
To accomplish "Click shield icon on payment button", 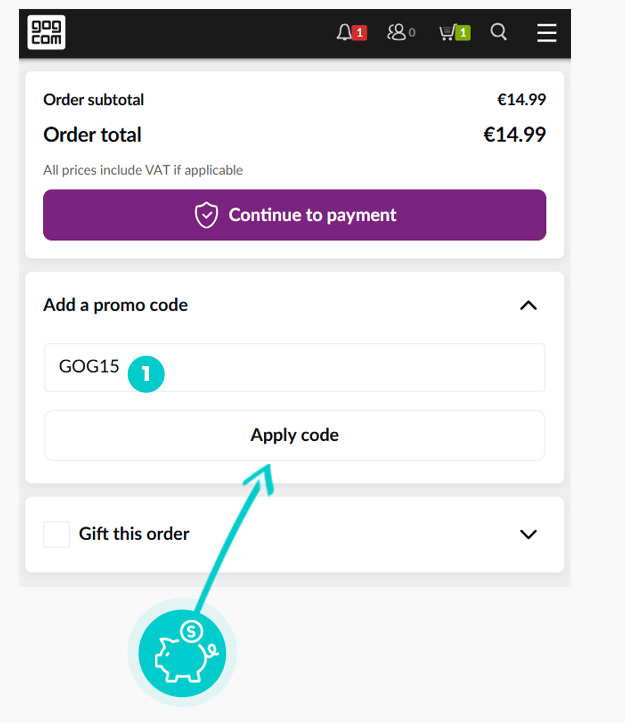I will [206, 215].
